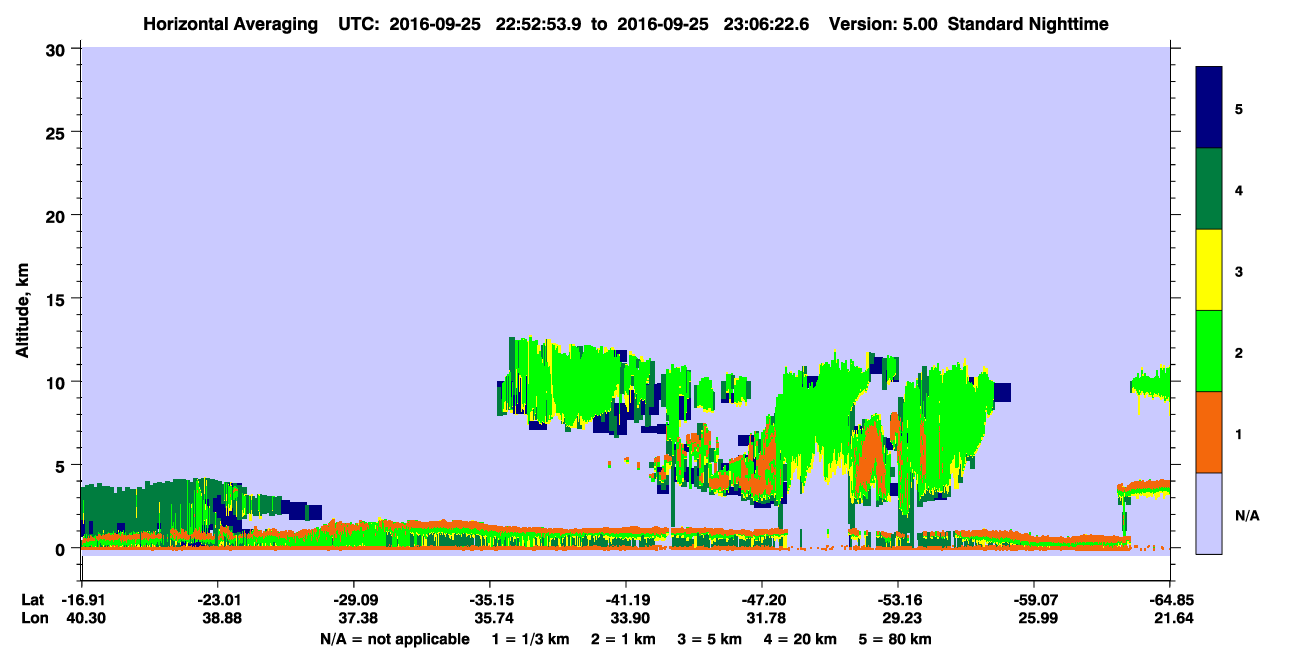Click the 'Standard Nighttime' text
Screen dimensions: 1300x667
pos(1028,24)
